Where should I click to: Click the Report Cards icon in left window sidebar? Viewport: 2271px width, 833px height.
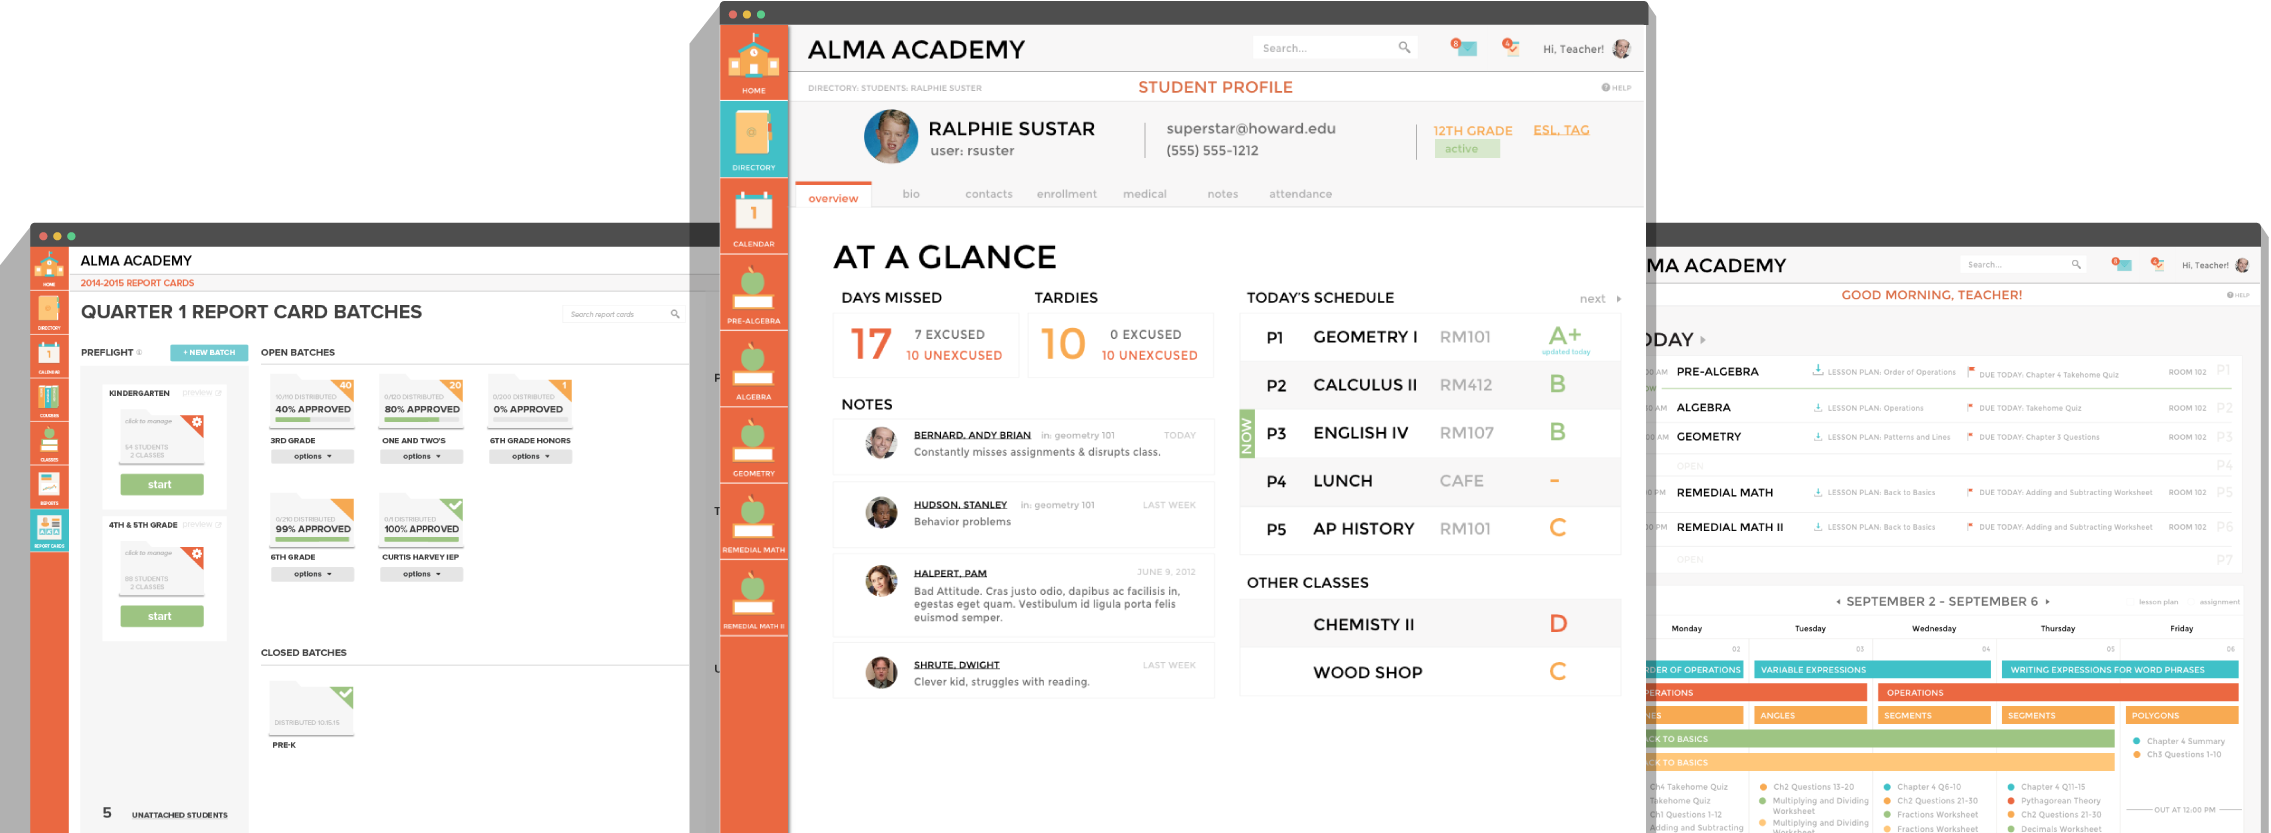click(x=49, y=529)
